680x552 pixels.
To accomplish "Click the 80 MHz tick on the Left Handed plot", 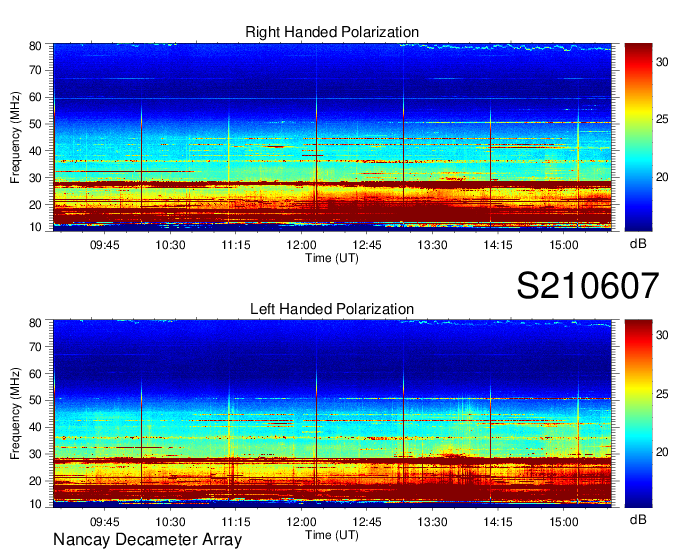I will tap(35, 323).
